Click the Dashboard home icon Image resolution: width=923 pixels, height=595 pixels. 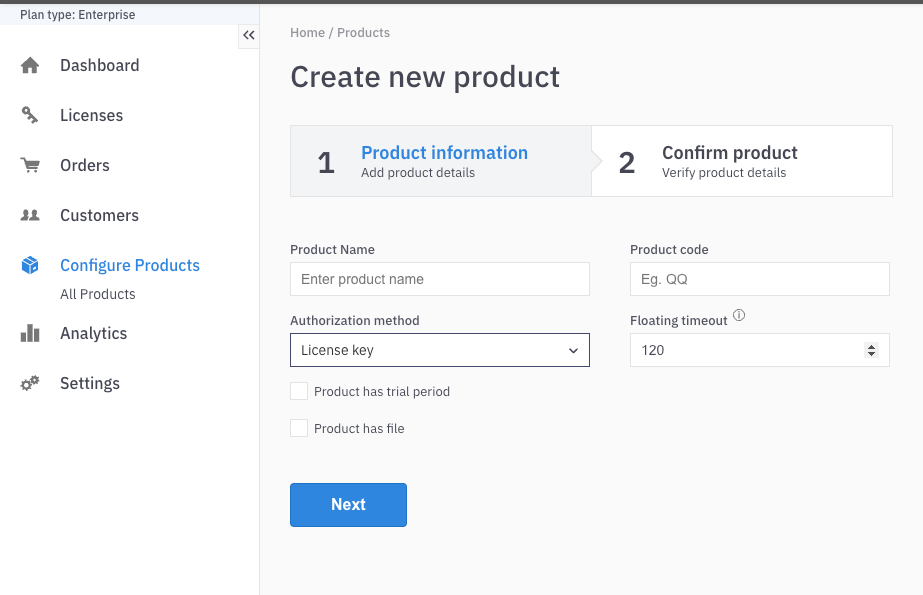tap(30, 66)
